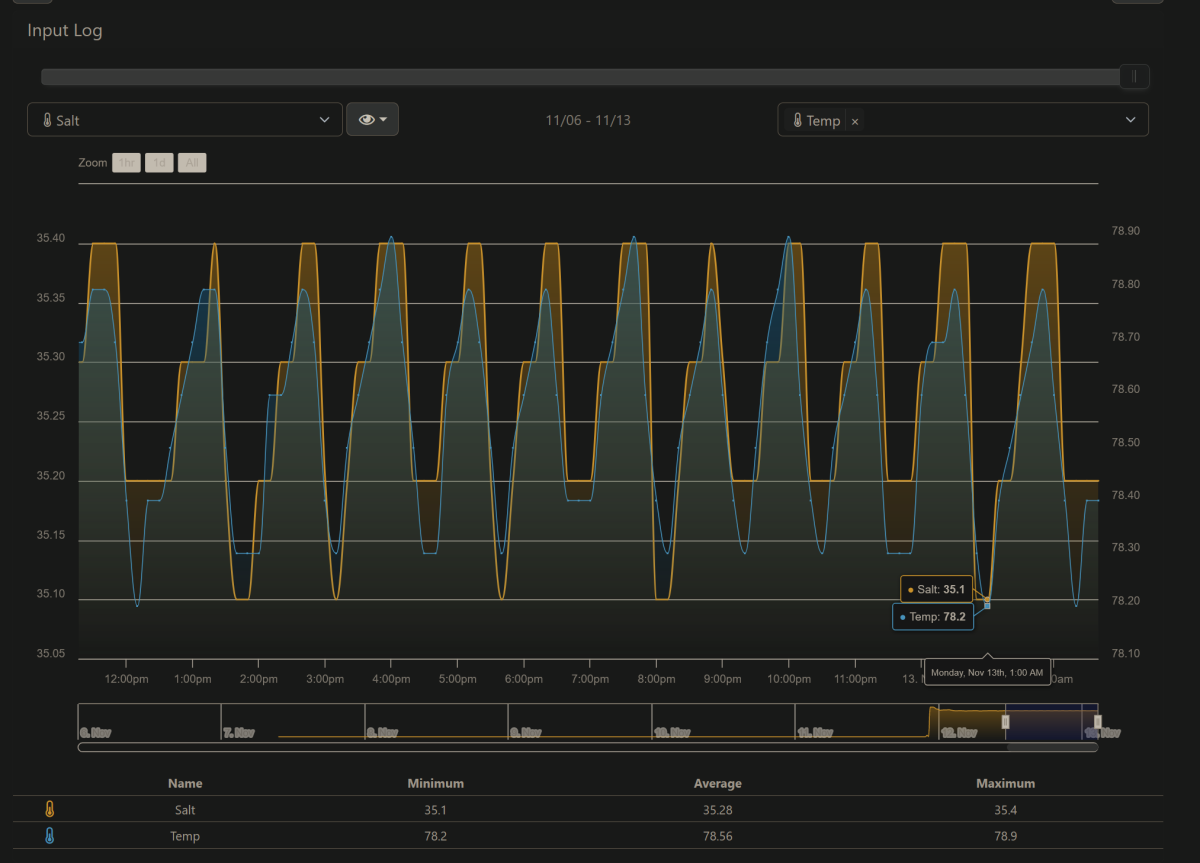
Task: Click the Maximum column header
Action: pyautogui.click(x=1005, y=783)
